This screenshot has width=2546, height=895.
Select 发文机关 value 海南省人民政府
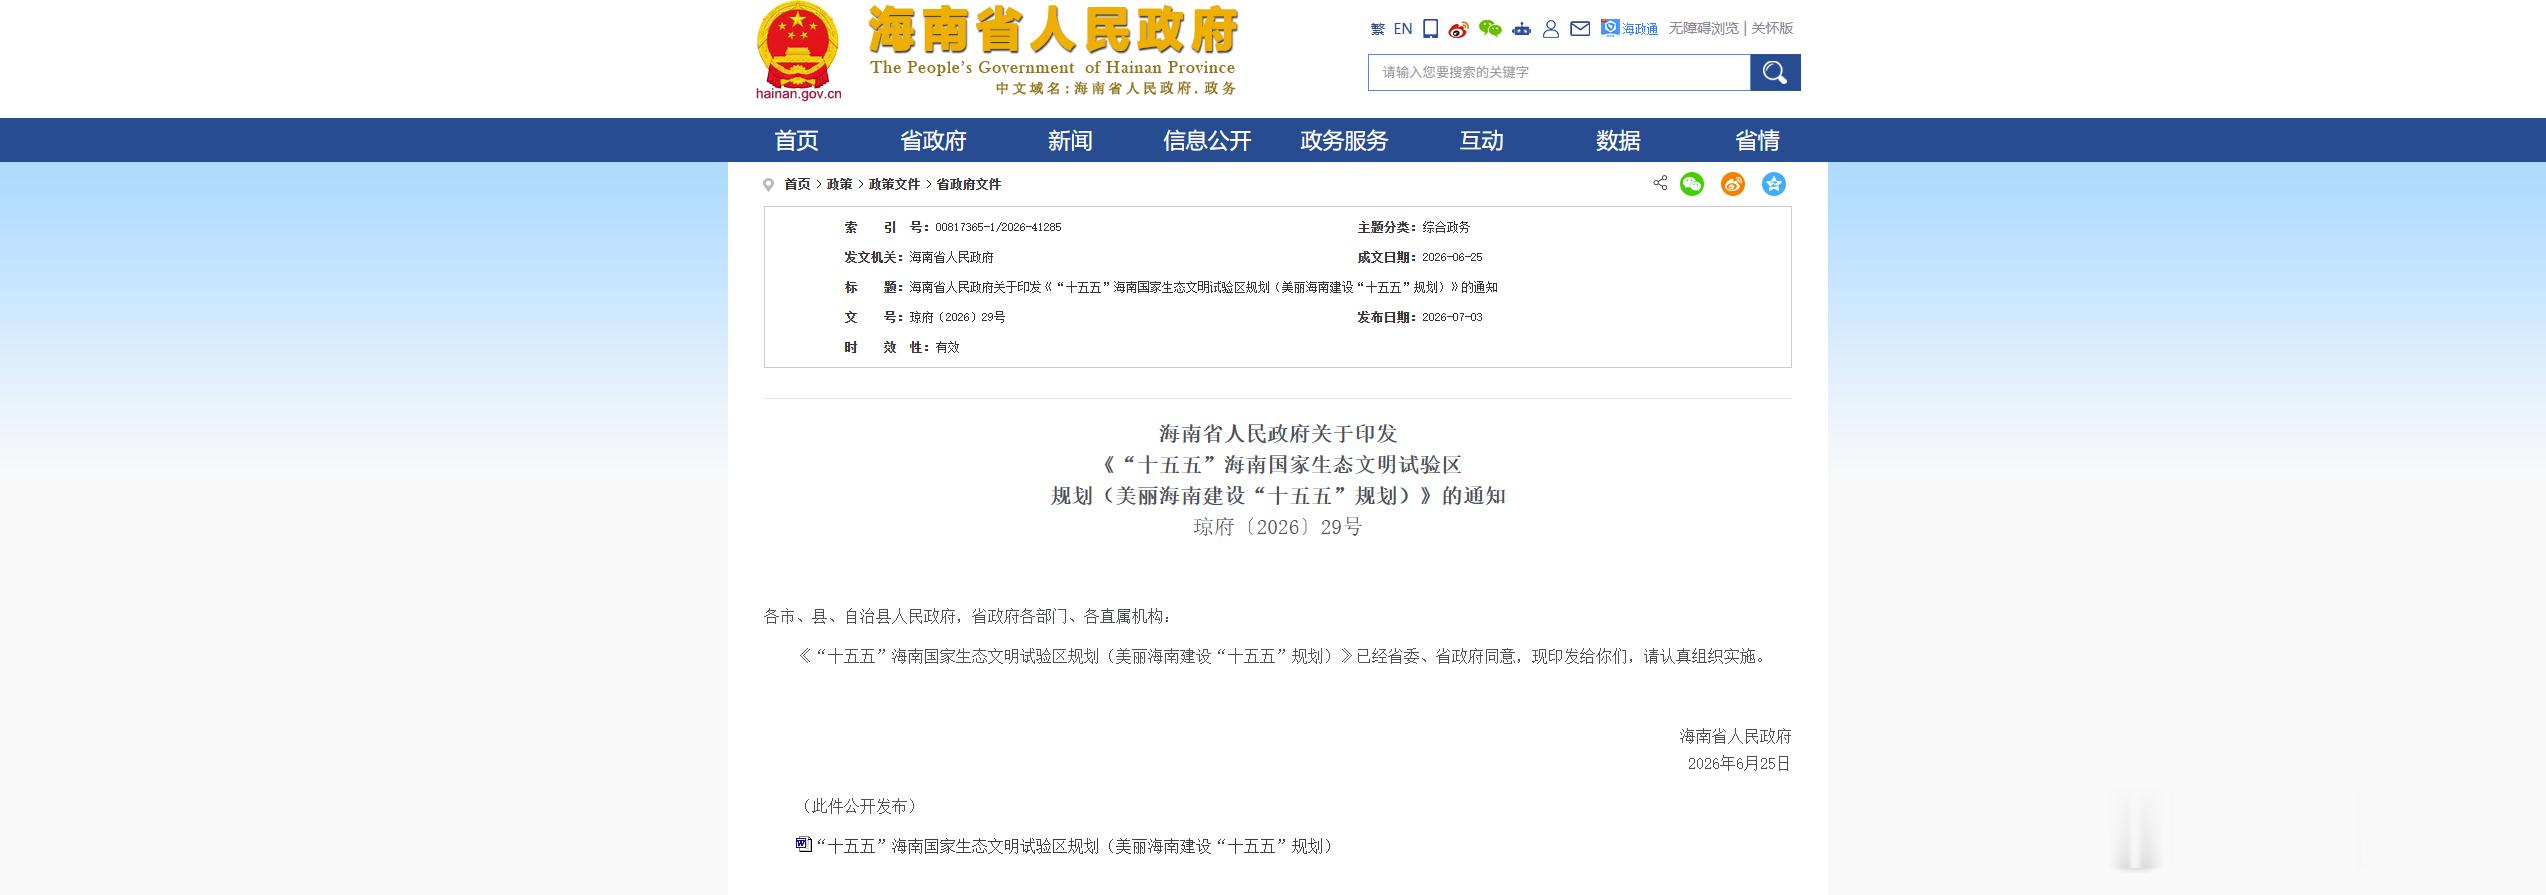coord(951,258)
